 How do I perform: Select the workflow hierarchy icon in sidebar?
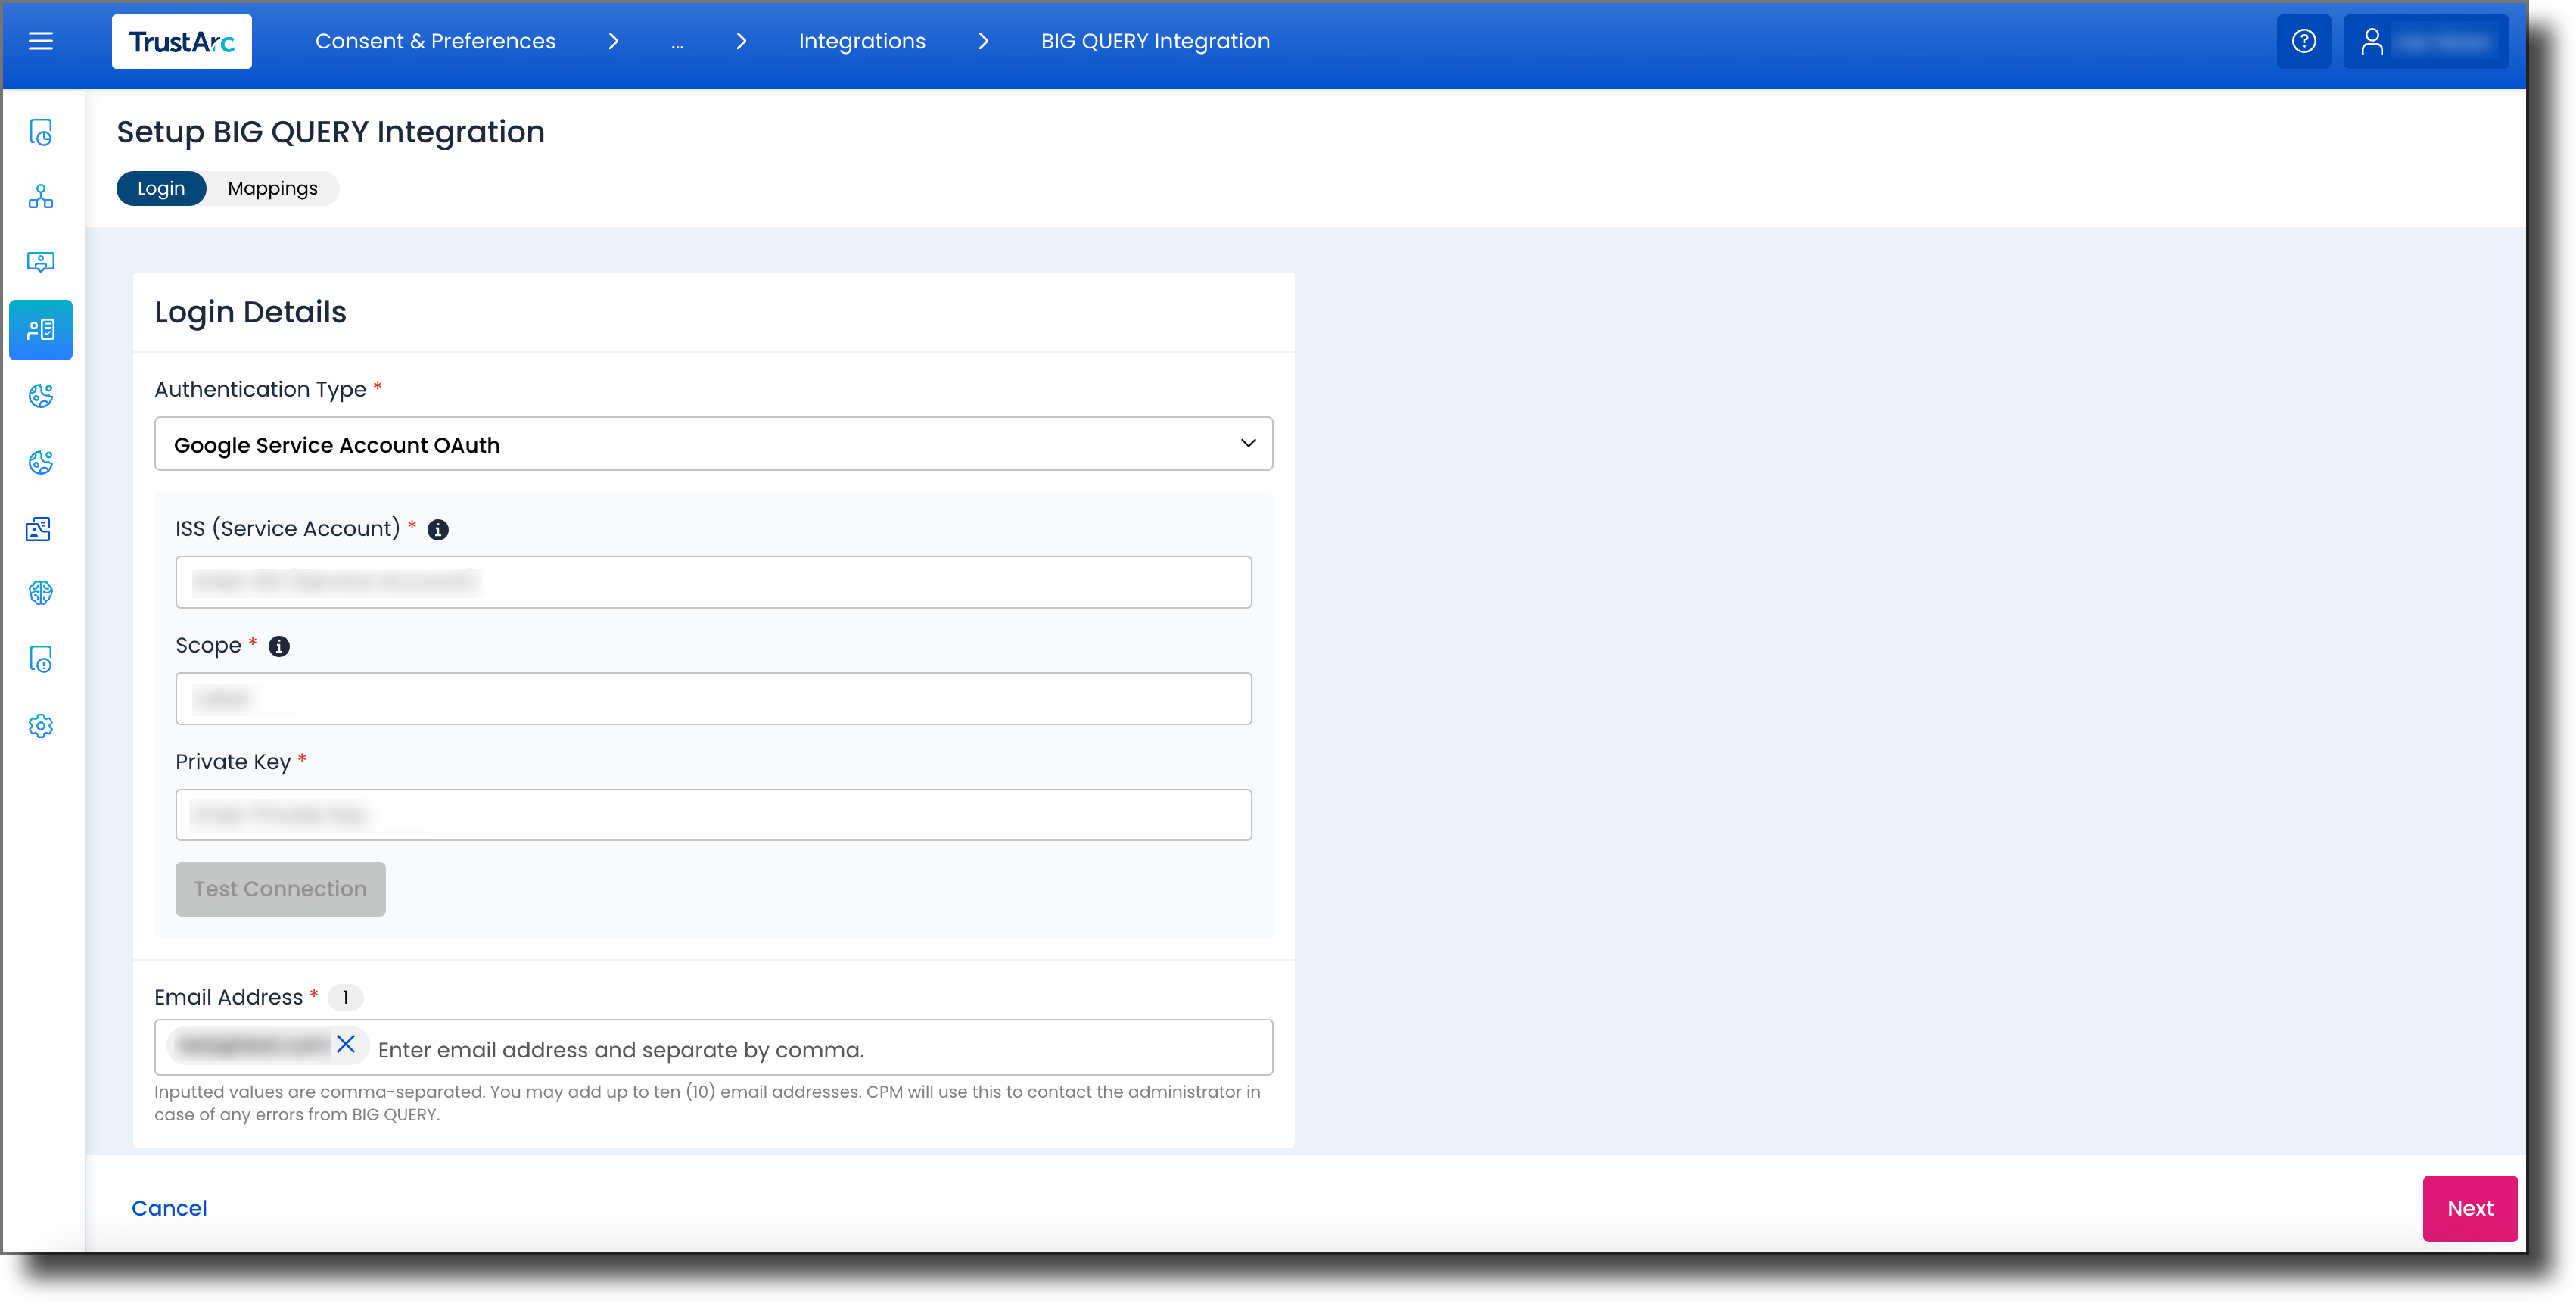pyautogui.click(x=40, y=197)
